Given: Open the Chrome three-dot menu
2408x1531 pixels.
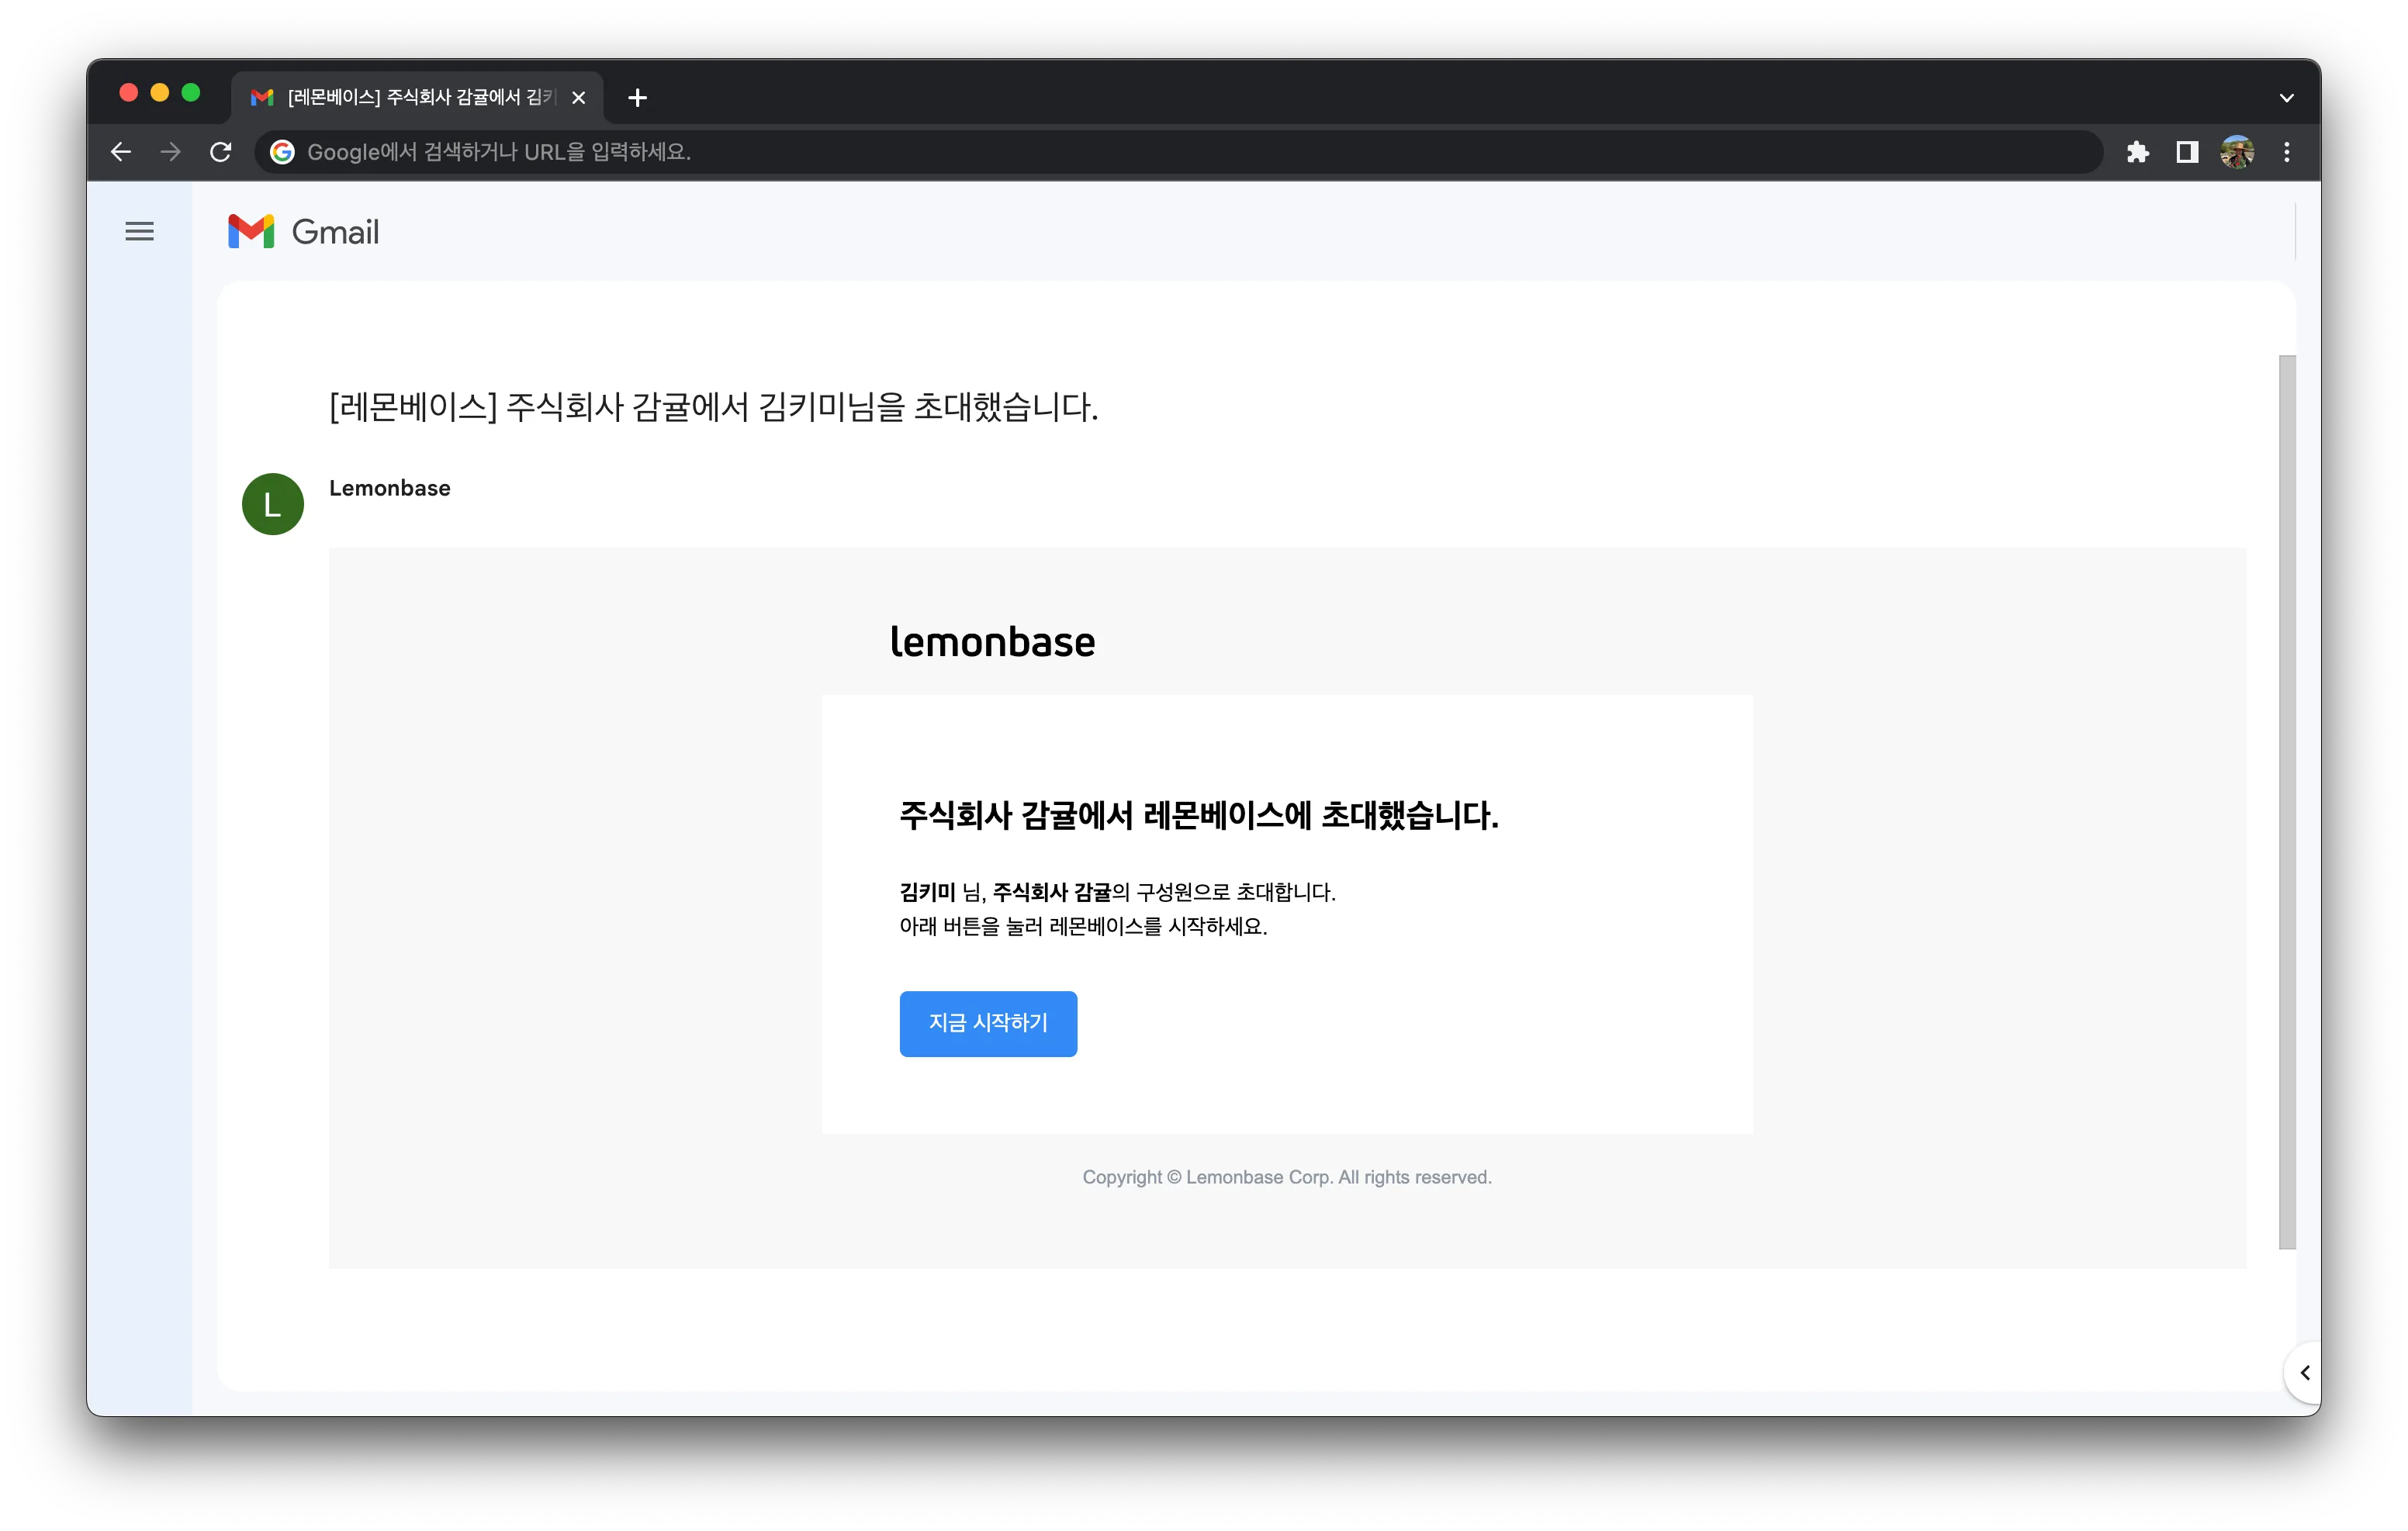Looking at the screenshot, I should [x=2287, y=152].
